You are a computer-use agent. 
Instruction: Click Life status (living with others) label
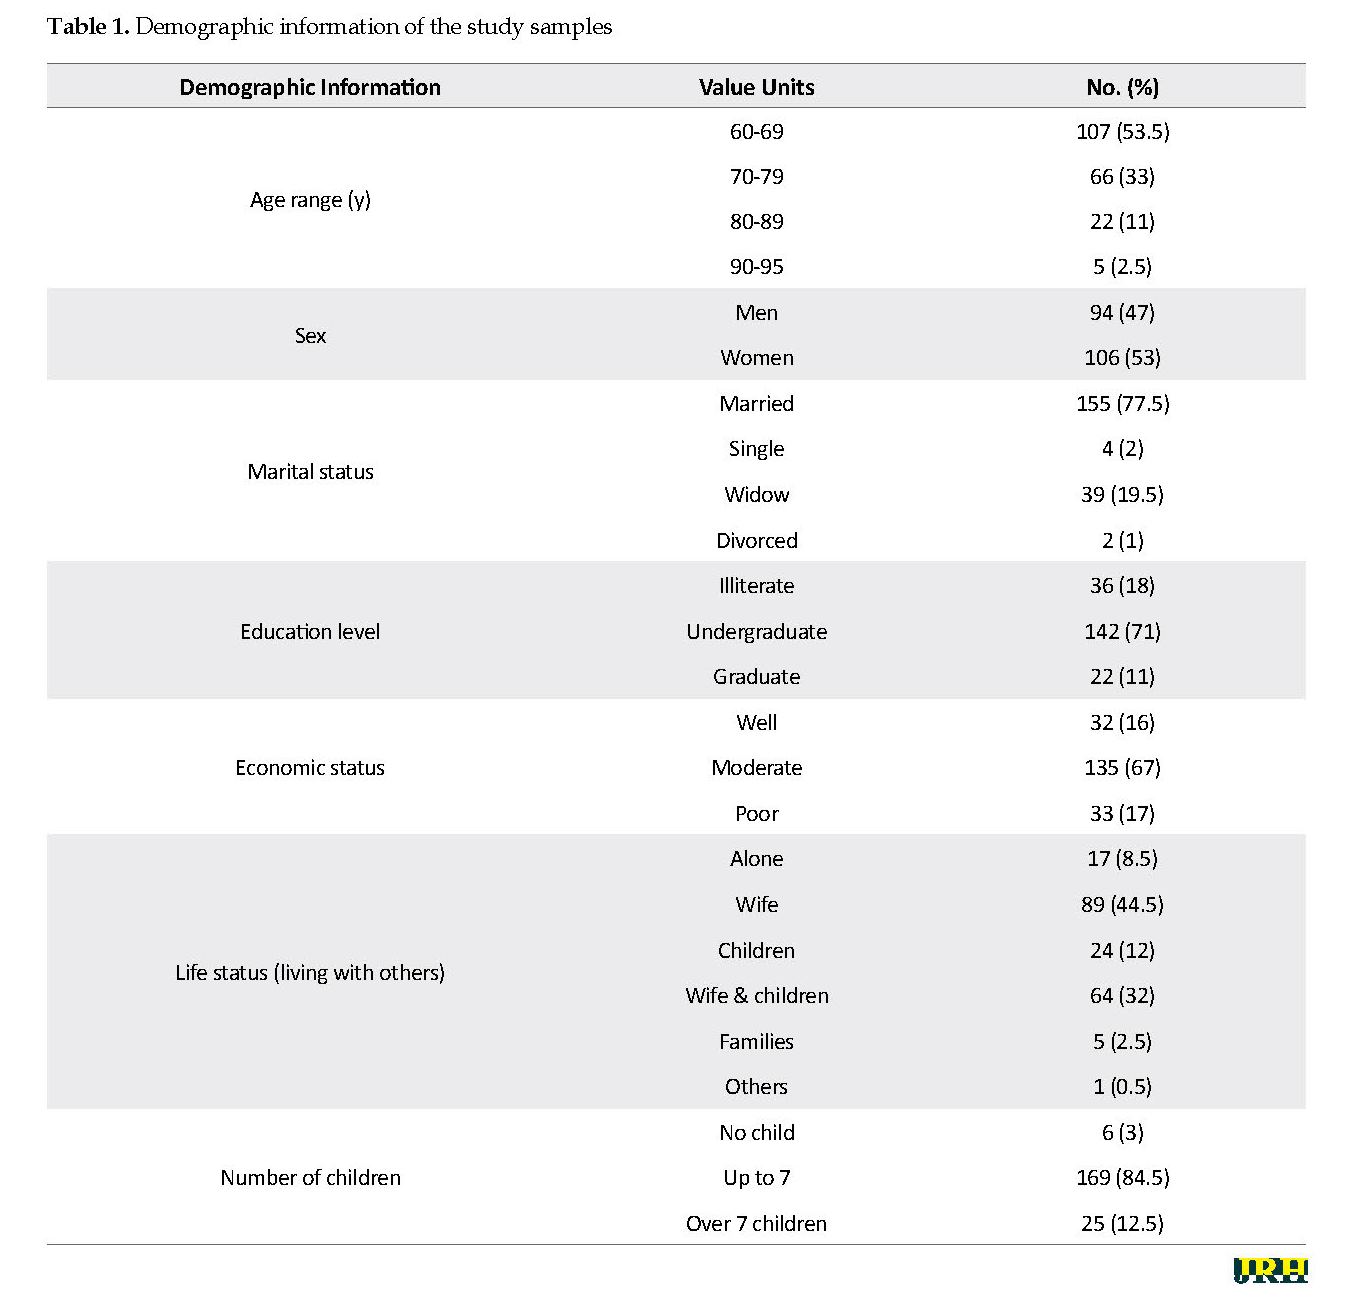click(x=310, y=972)
